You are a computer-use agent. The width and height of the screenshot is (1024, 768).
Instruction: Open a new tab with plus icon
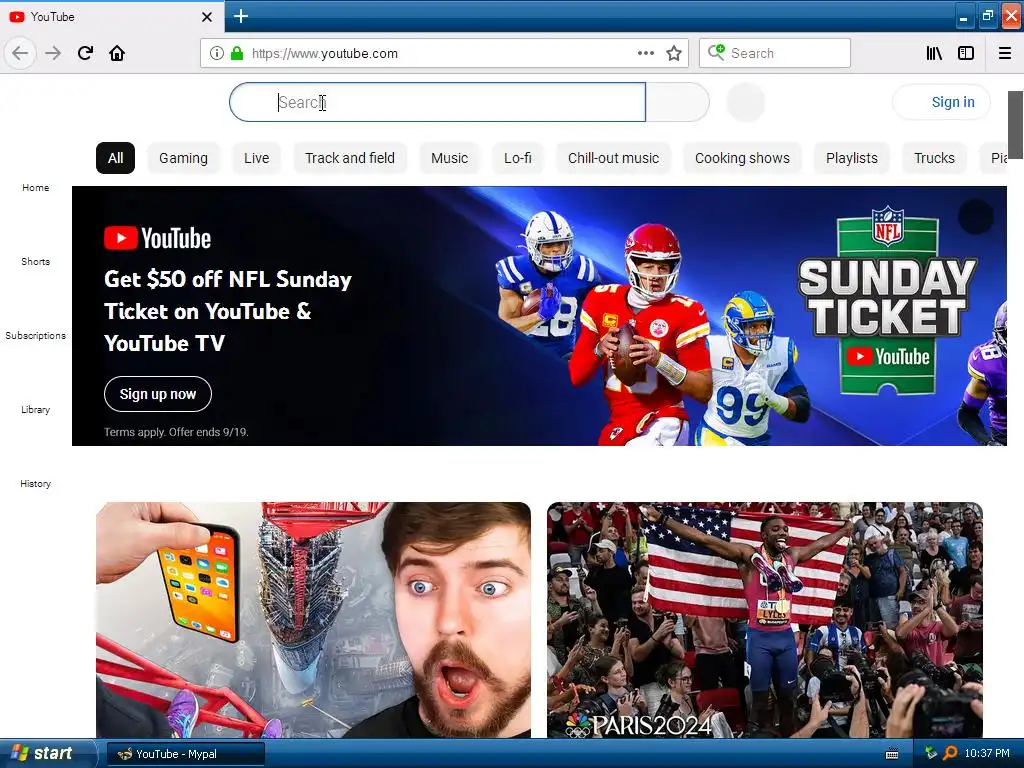point(240,16)
